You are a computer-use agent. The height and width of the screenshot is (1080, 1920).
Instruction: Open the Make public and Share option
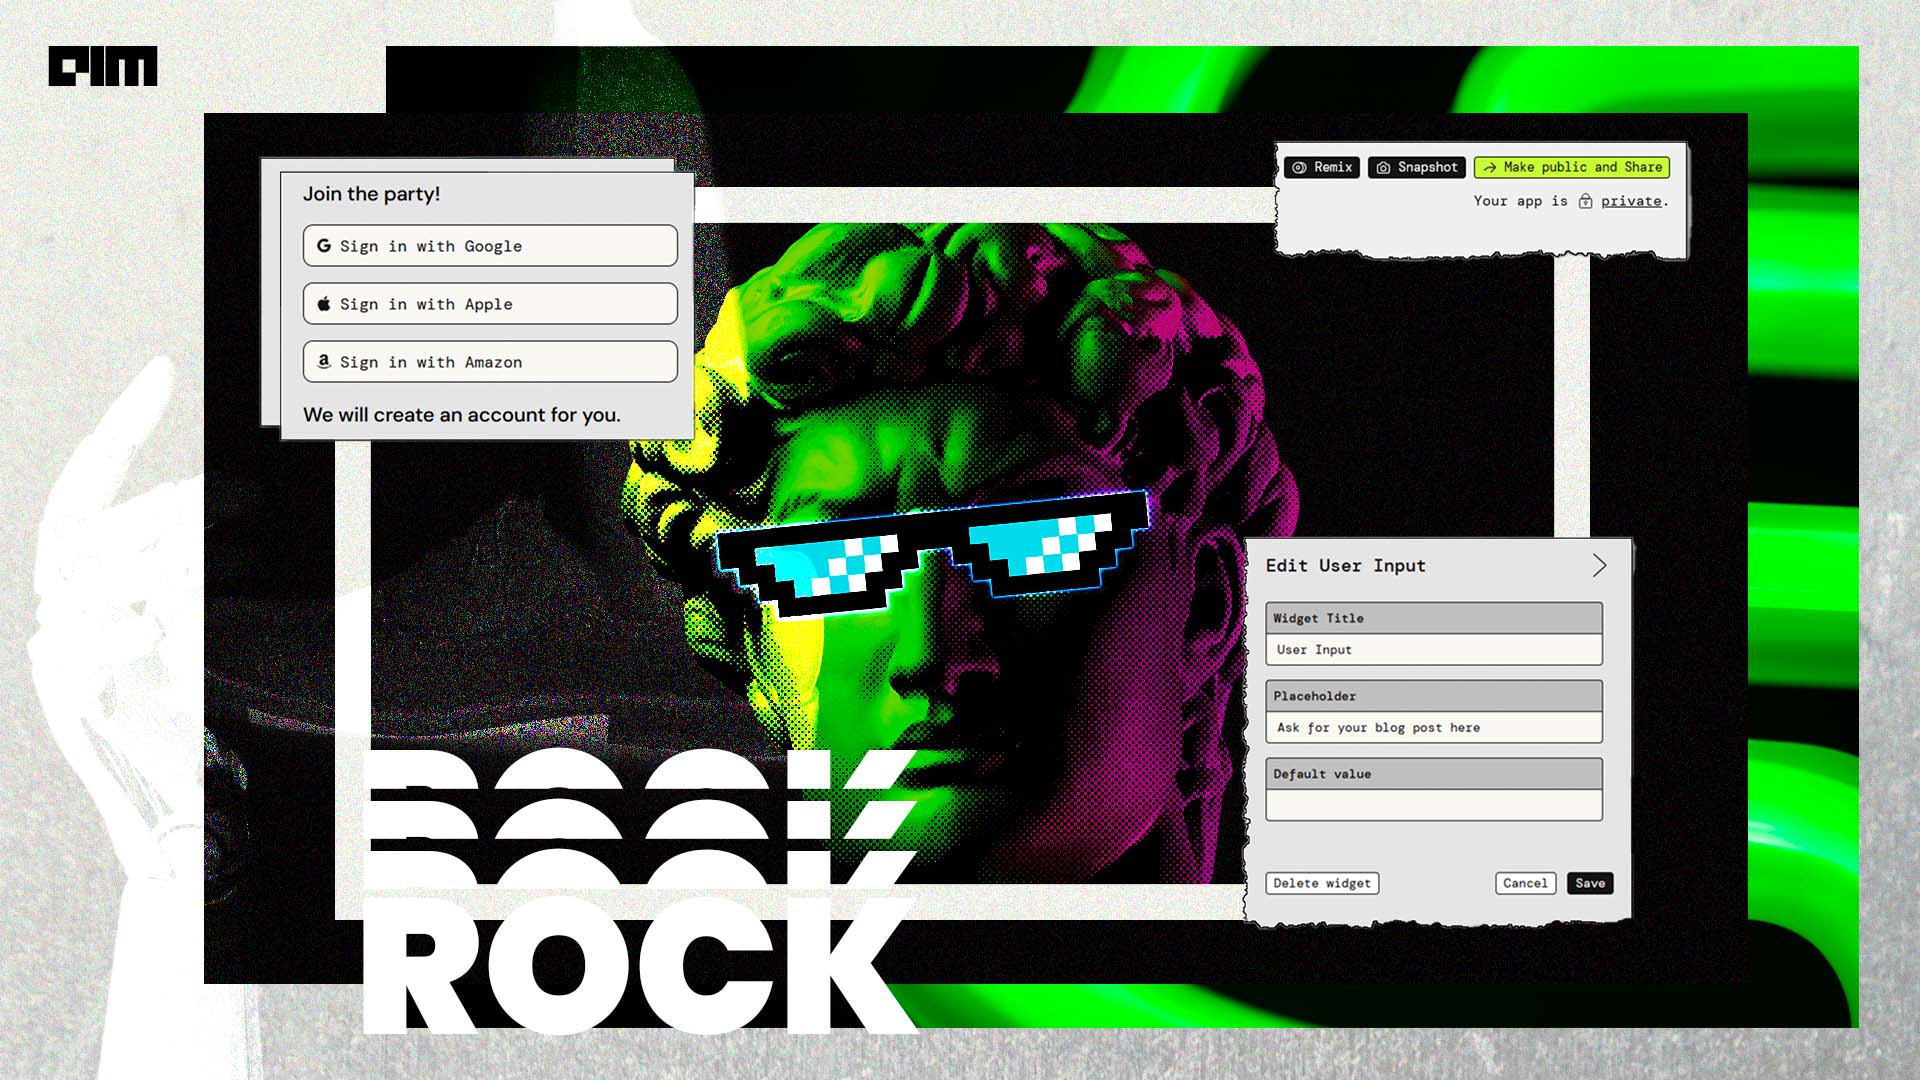click(1570, 167)
